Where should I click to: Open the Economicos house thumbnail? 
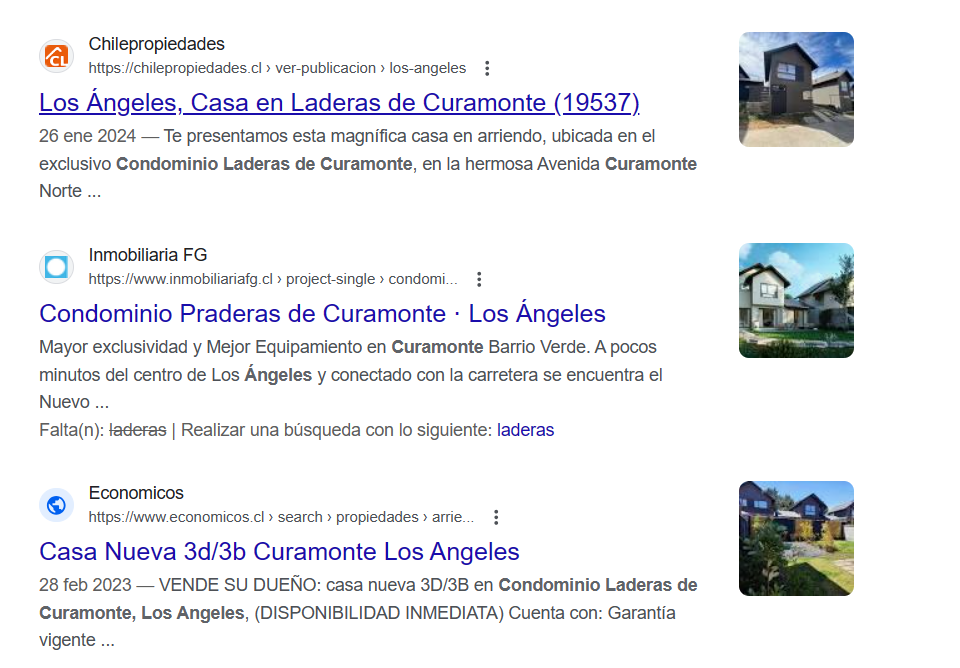point(796,538)
